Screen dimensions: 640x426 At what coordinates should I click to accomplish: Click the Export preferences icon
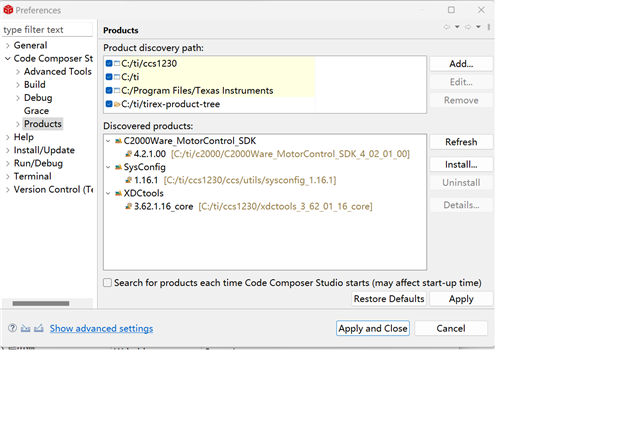coord(39,328)
